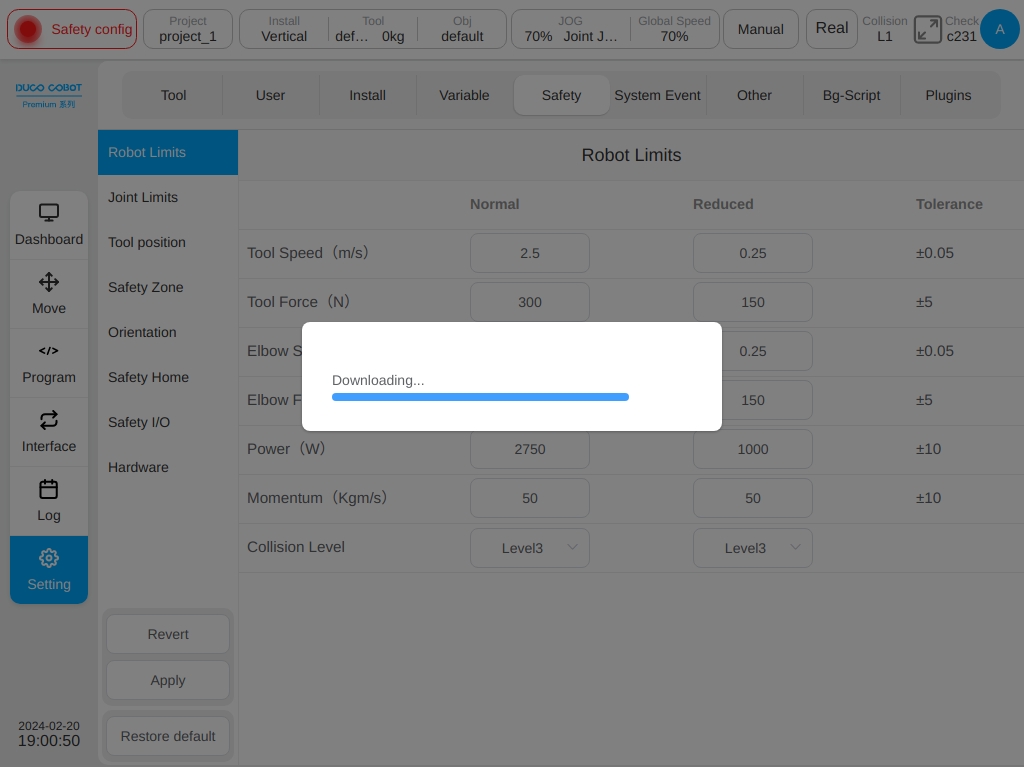This screenshot has width=1024, height=767.
Task: Open the Log calendar icon
Action: [x=49, y=501]
